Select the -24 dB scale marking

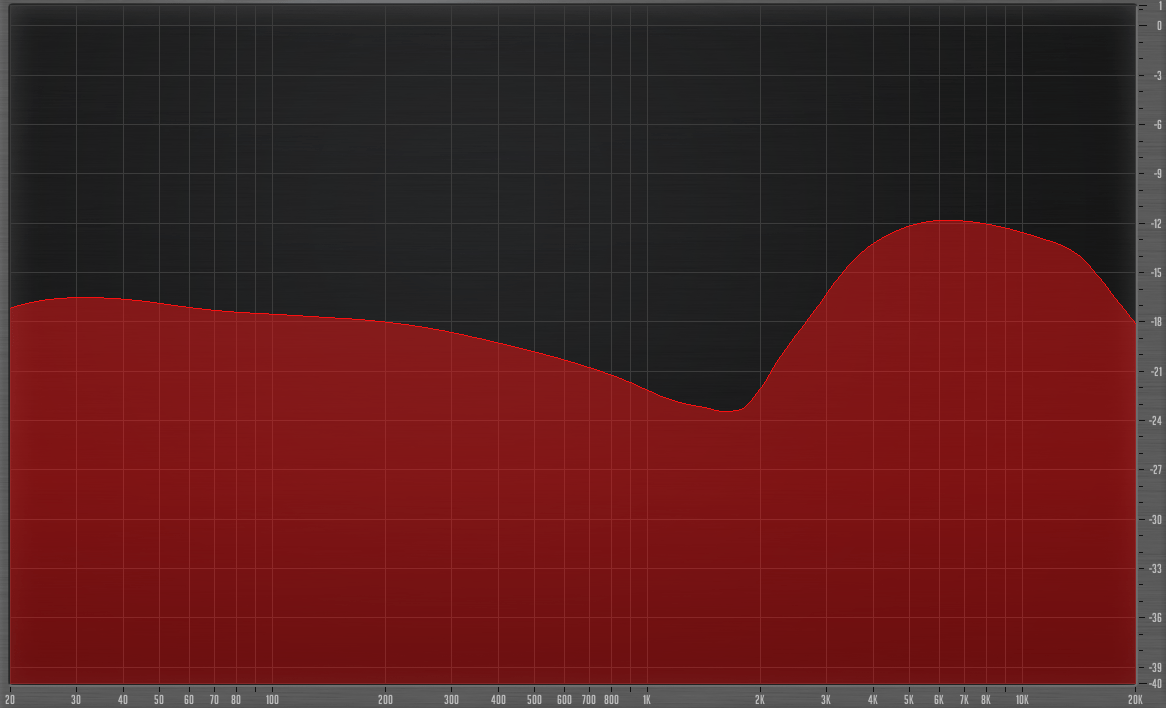(1154, 421)
